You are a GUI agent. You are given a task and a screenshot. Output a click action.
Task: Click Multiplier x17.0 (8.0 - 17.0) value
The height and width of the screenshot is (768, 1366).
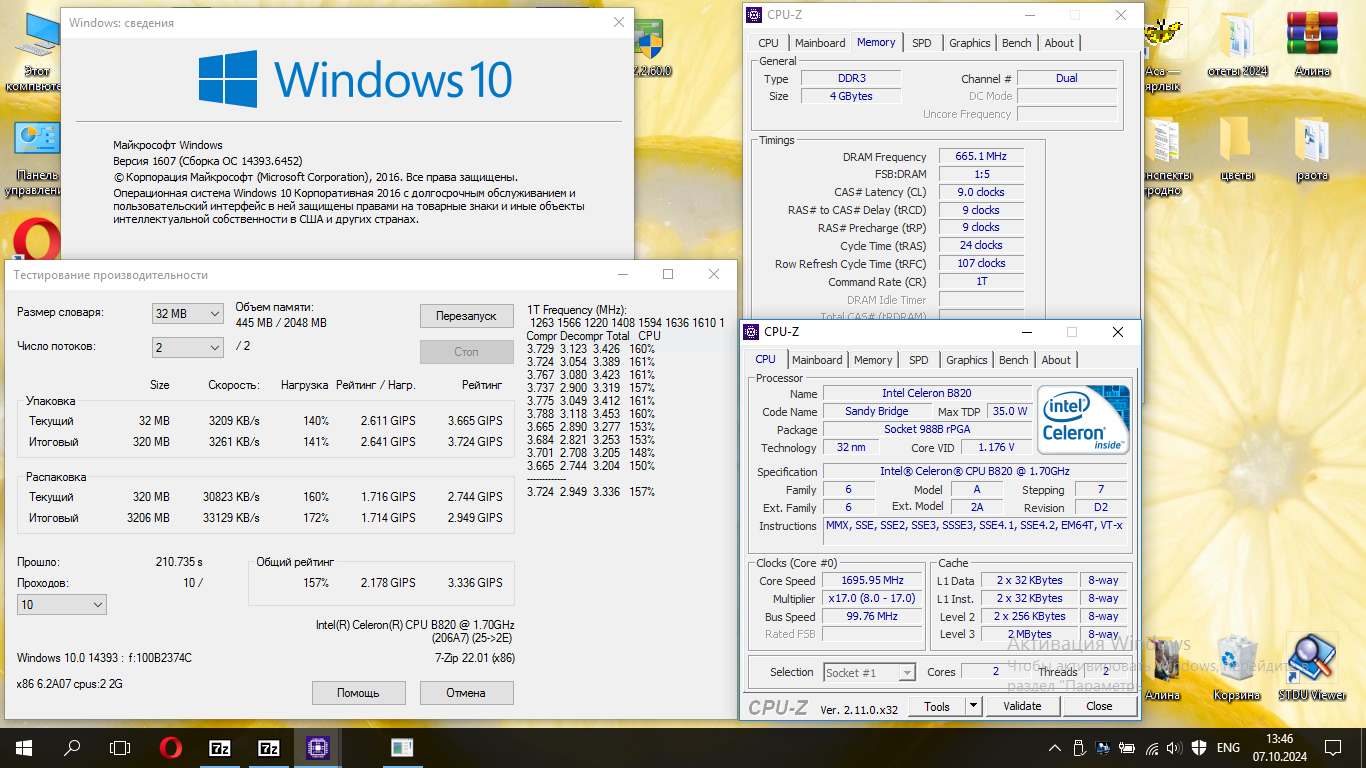(x=871, y=599)
